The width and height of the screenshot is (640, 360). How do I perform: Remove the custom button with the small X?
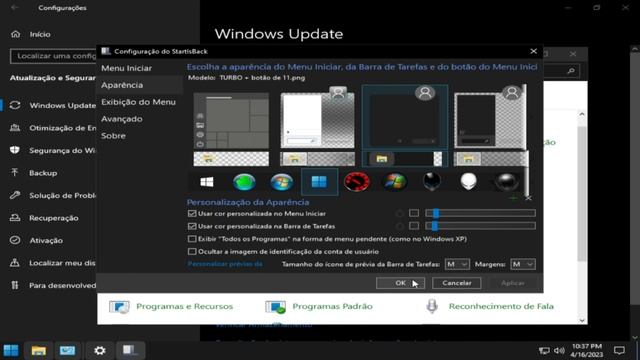click(528, 198)
